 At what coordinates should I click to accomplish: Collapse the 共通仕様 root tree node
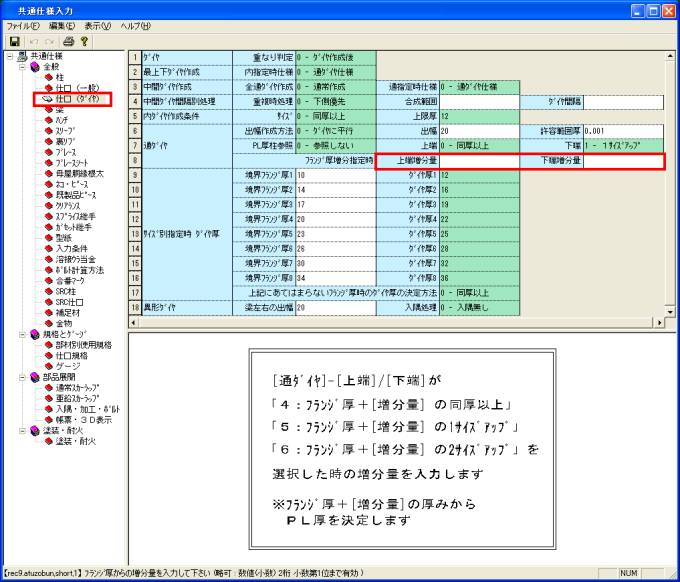coord(10,56)
